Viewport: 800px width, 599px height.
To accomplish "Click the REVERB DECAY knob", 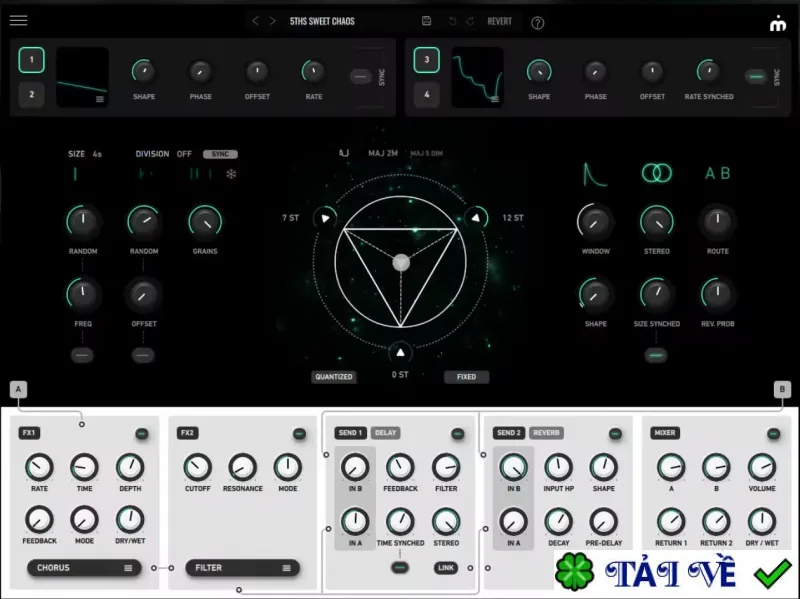I will (559, 521).
